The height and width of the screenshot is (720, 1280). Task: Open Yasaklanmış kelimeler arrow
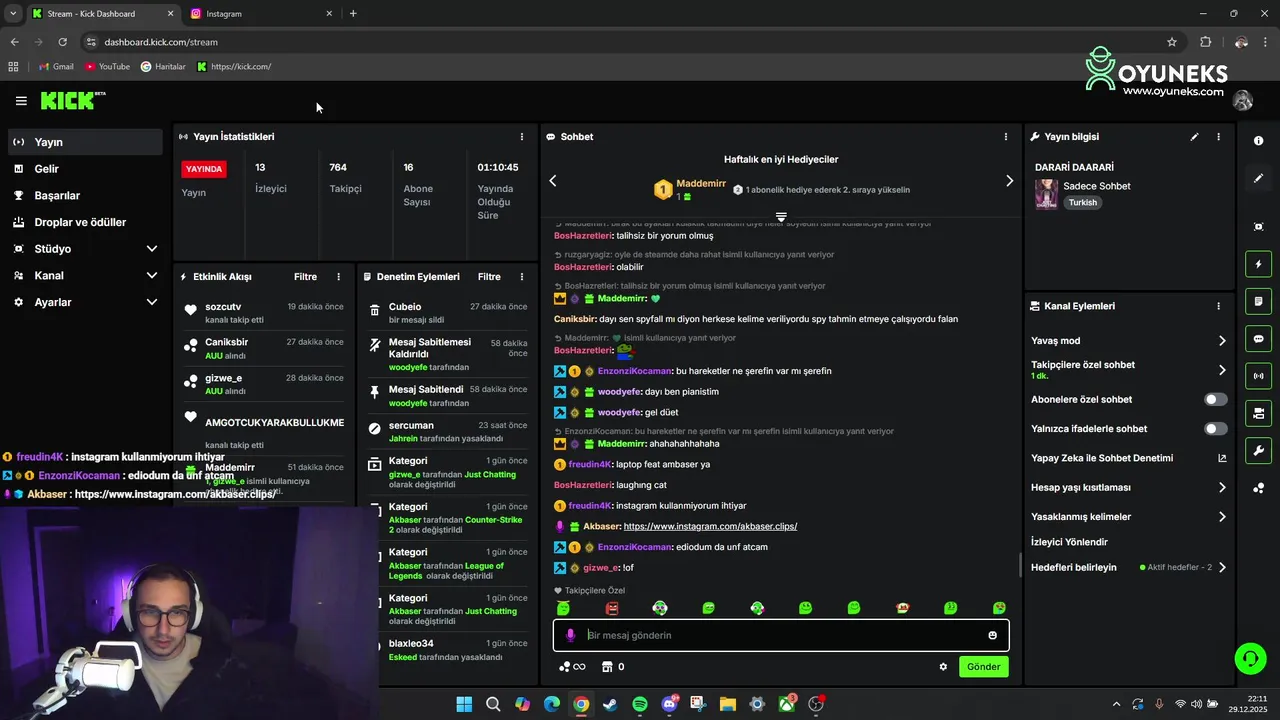click(x=1222, y=517)
